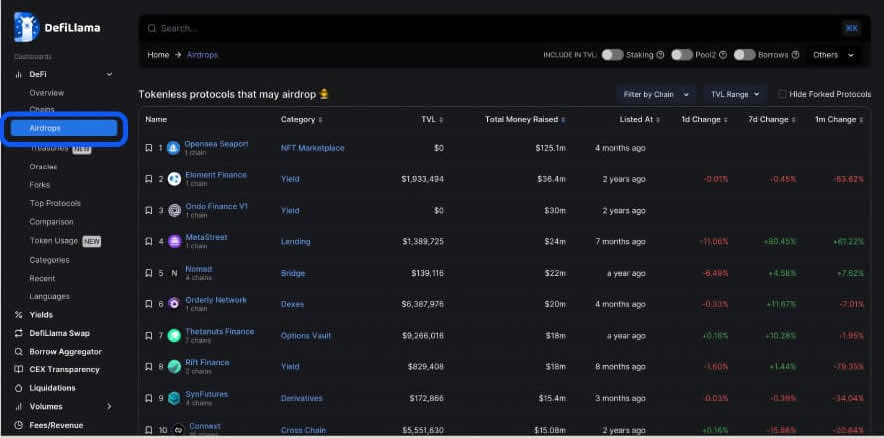The width and height of the screenshot is (884, 438).
Task: Click the Thetanuts Finance logo icon
Action: 174,335
